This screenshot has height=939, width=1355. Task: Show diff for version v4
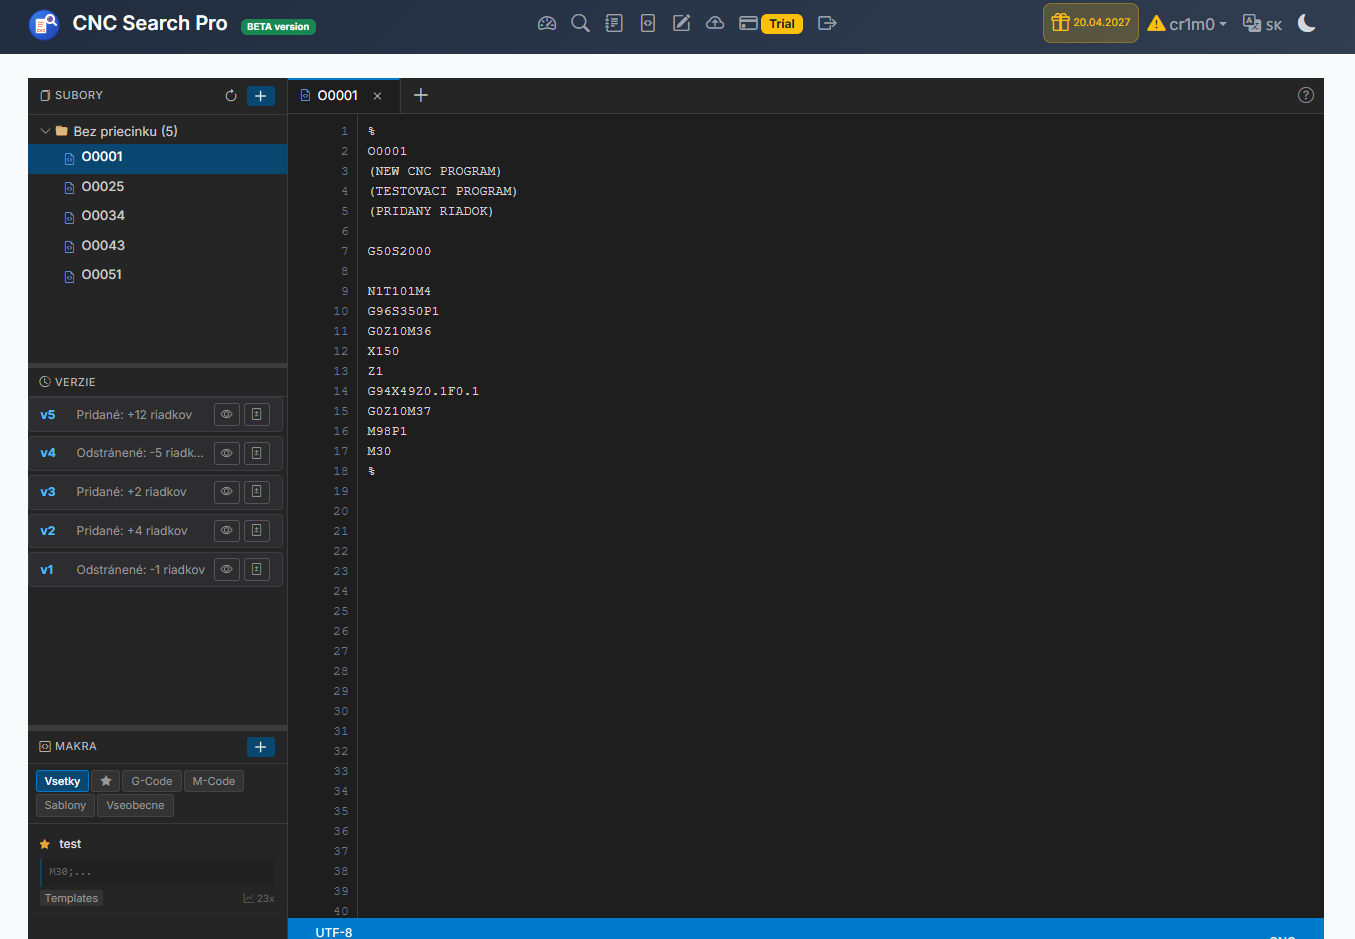pyautogui.click(x=257, y=453)
